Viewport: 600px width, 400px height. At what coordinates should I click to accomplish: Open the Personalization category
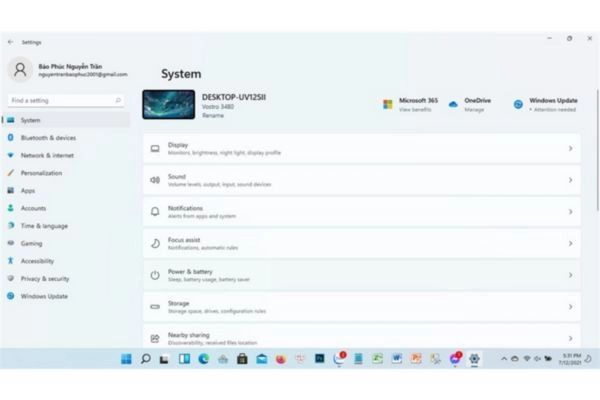41,173
